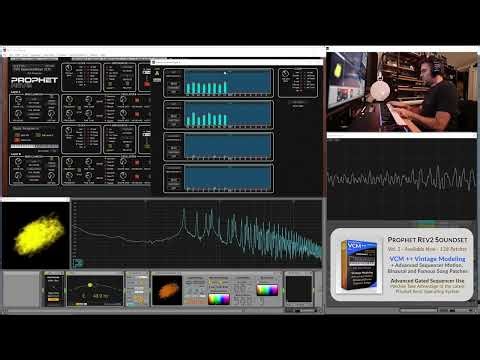480x360 pixels.
Task: Toggle the lower red button in Layer B oscillators
Action: coord(136,177)
